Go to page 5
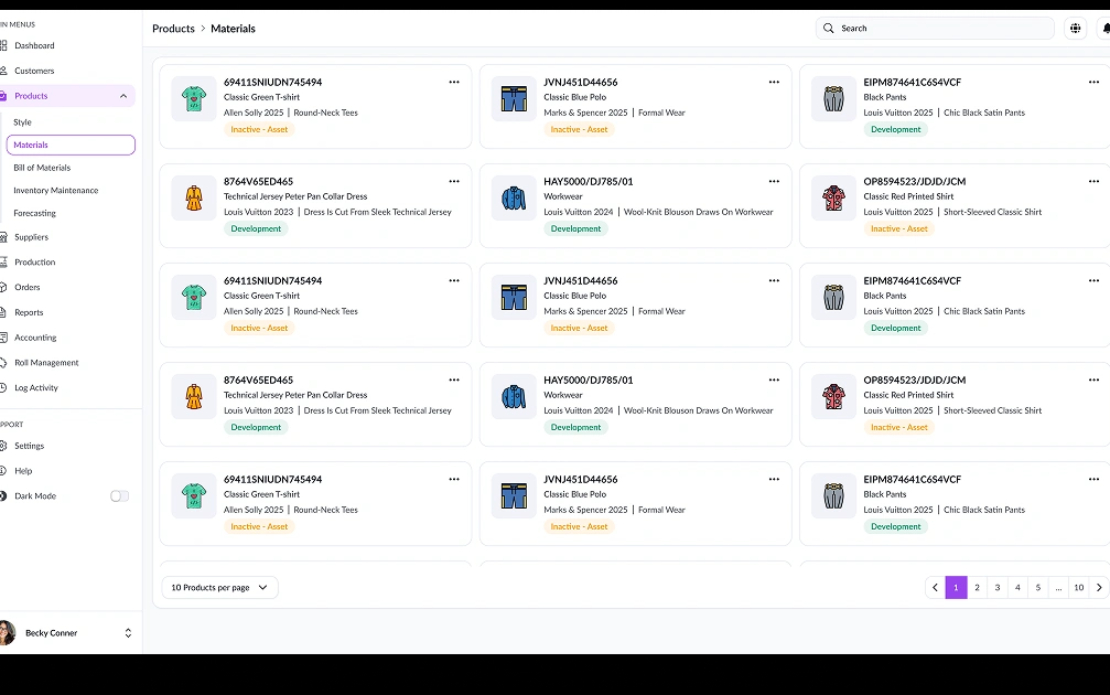The height and width of the screenshot is (695, 1110). coord(1039,587)
